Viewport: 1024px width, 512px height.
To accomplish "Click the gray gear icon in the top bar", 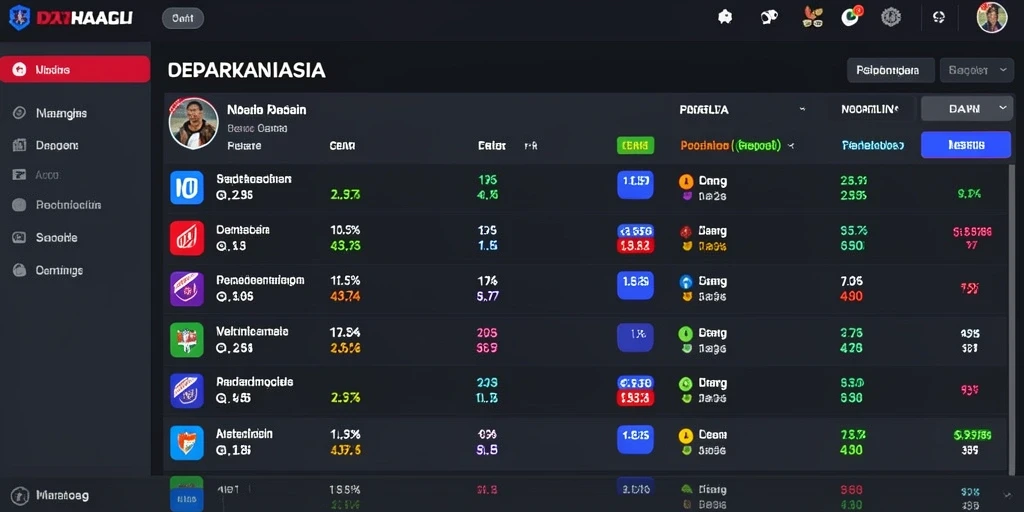I will [x=891, y=17].
